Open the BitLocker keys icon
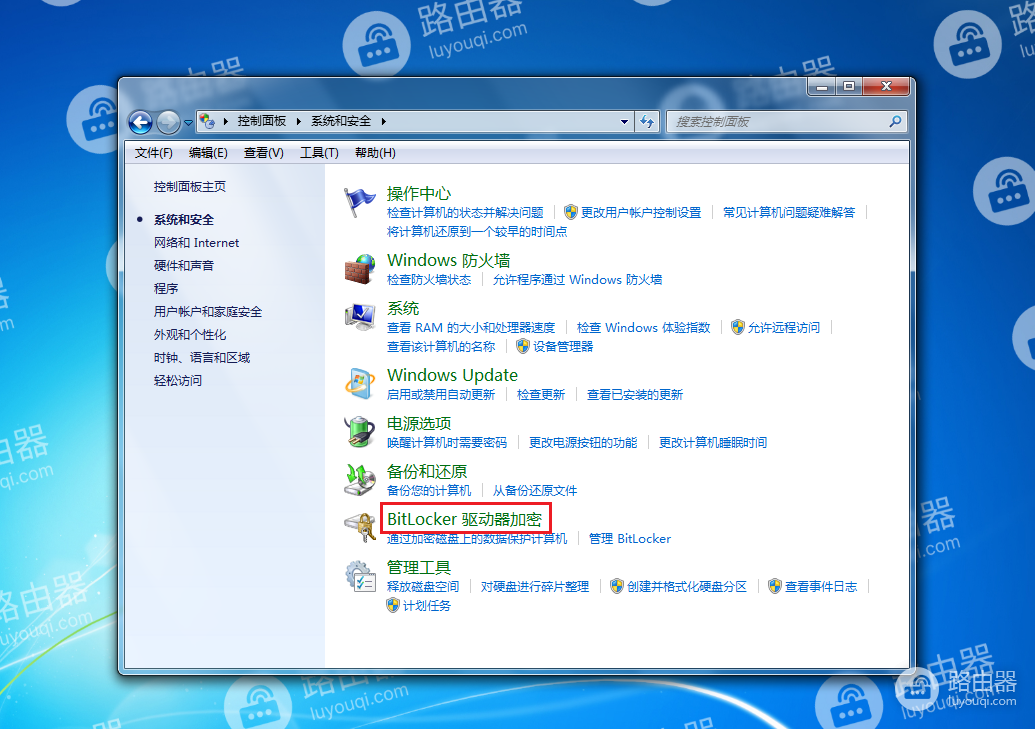This screenshot has height=729, width=1035. [x=360, y=527]
